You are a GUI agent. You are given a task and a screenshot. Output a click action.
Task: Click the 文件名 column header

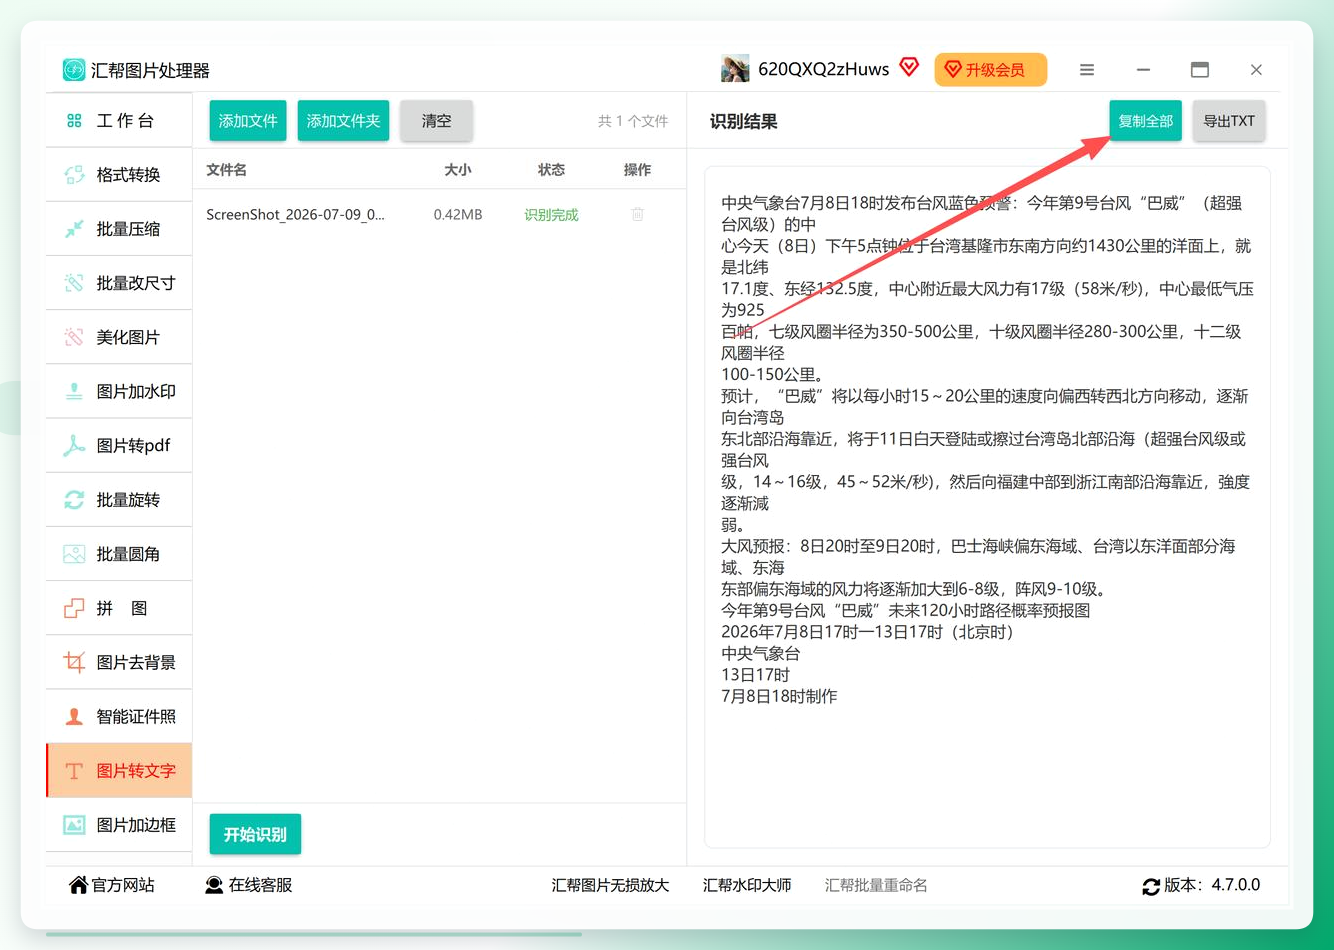[226, 170]
